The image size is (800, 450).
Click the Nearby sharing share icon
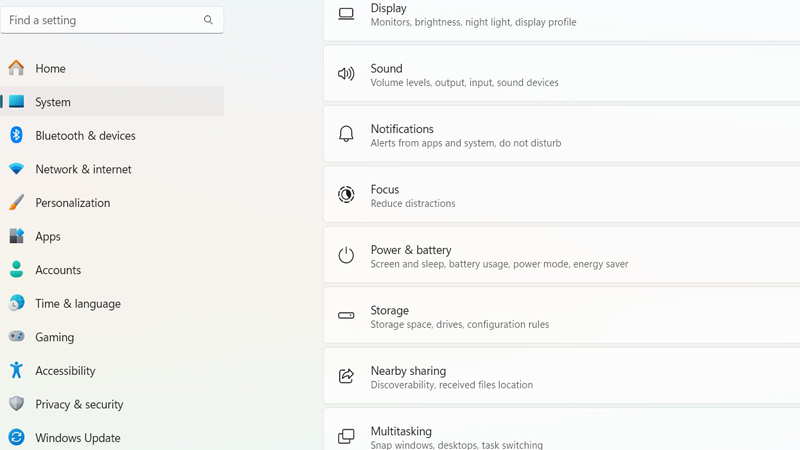pyautogui.click(x=346, y=376)
